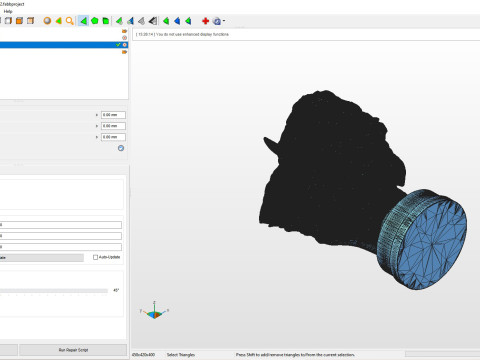Click the orange icon in the fourth tree row

(124, 52)
